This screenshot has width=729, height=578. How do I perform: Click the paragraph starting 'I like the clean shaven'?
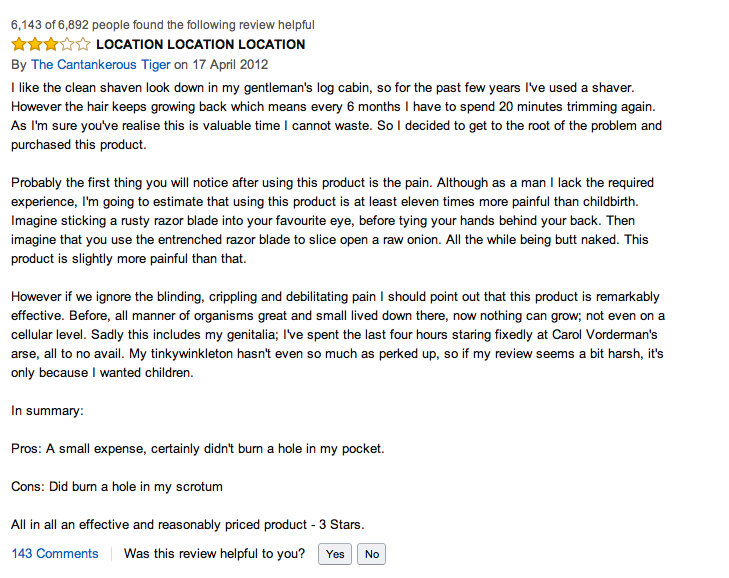click(x=337, y=116)
